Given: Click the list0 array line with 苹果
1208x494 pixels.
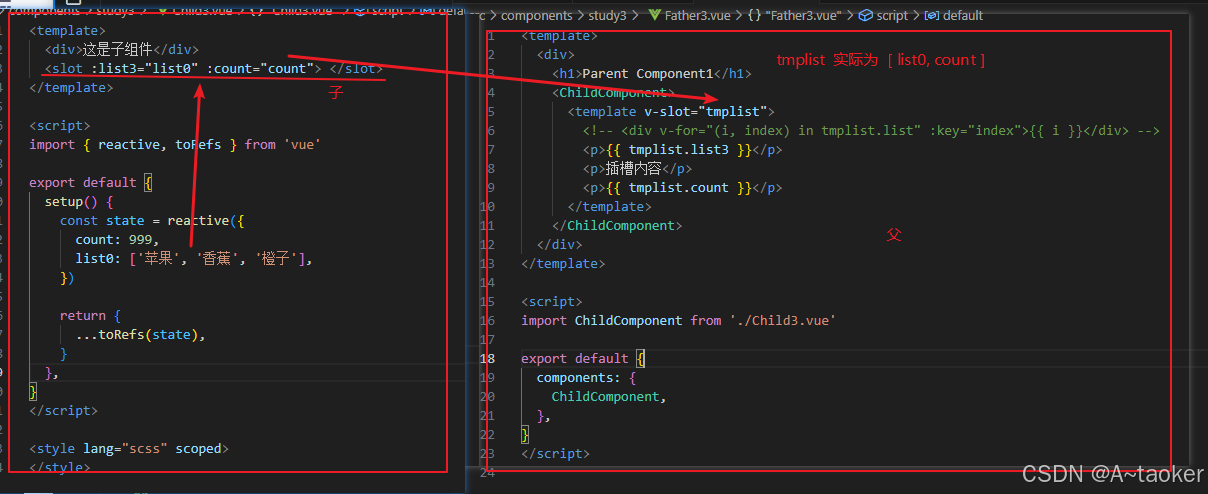Looking at the screenshot, I should click(x=195, y=258).
